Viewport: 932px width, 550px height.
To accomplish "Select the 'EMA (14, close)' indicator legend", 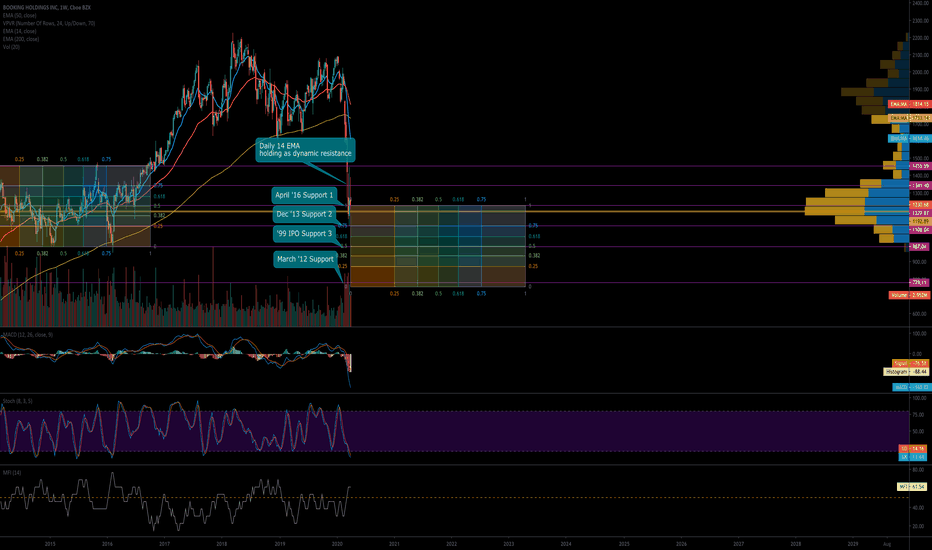I will coord(20,30).
